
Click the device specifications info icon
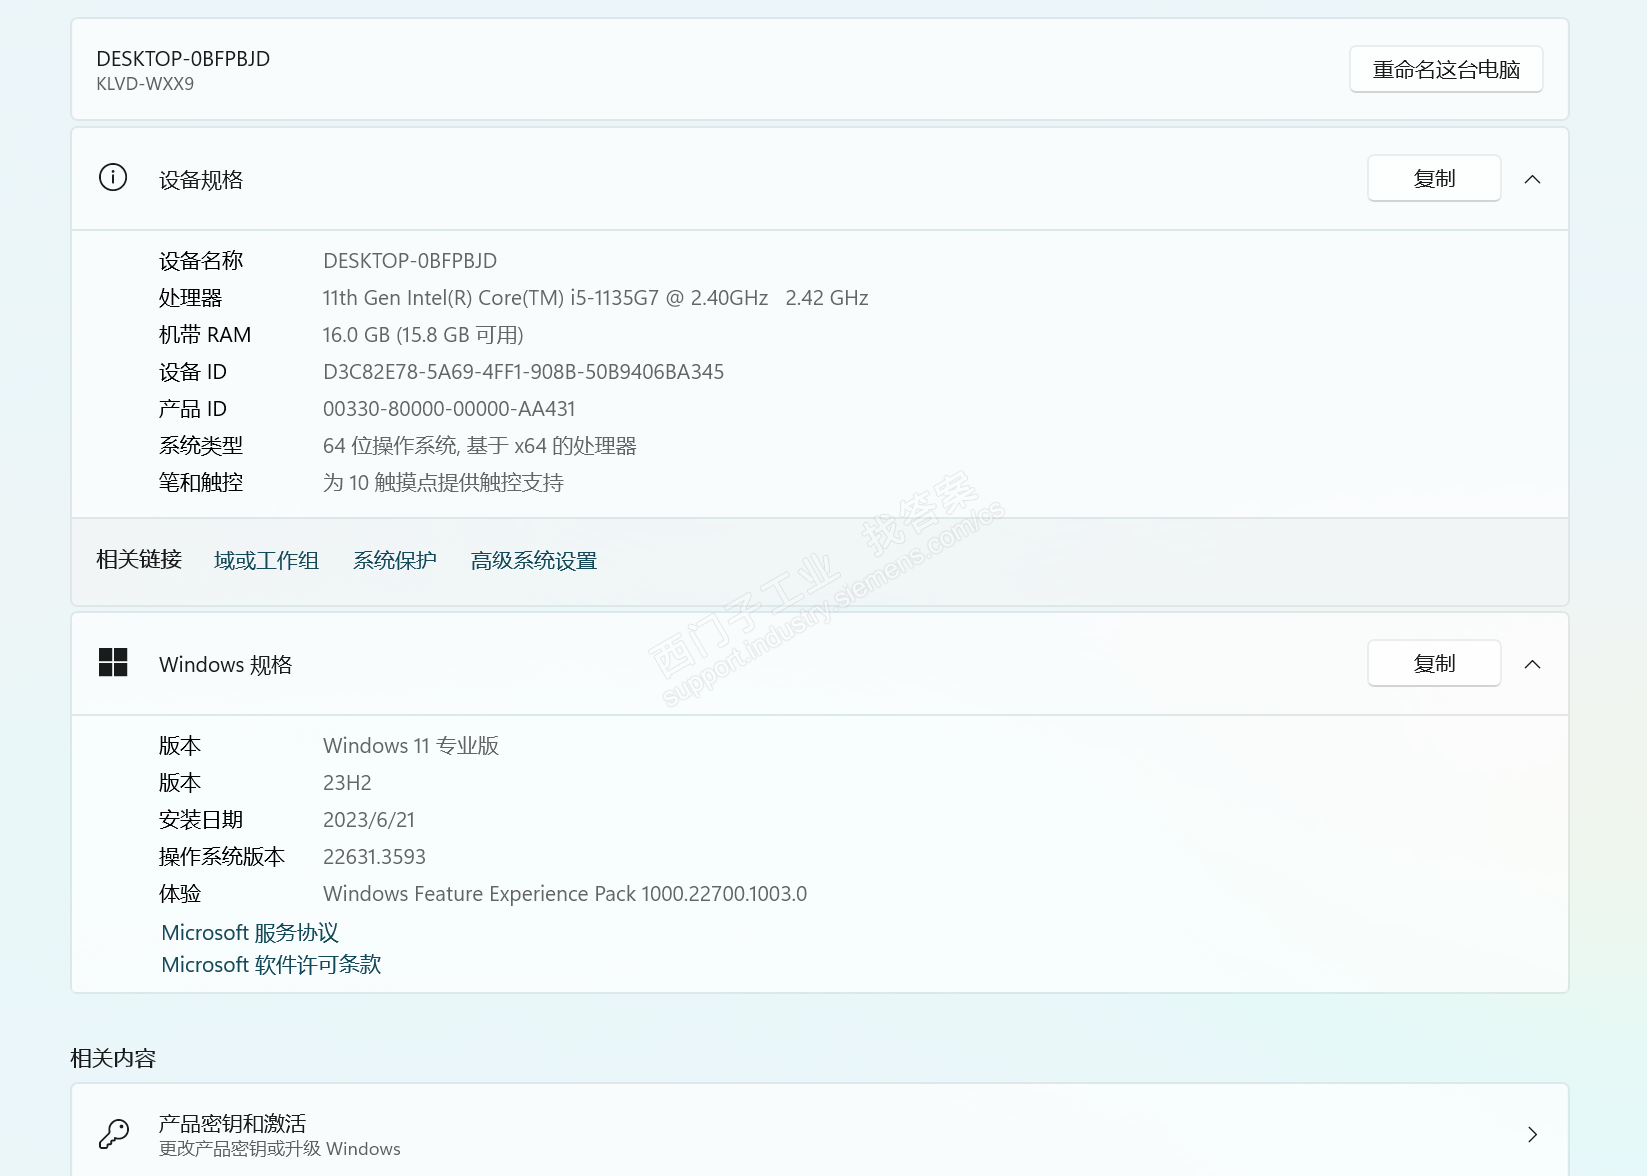click(x=113, y=178)
